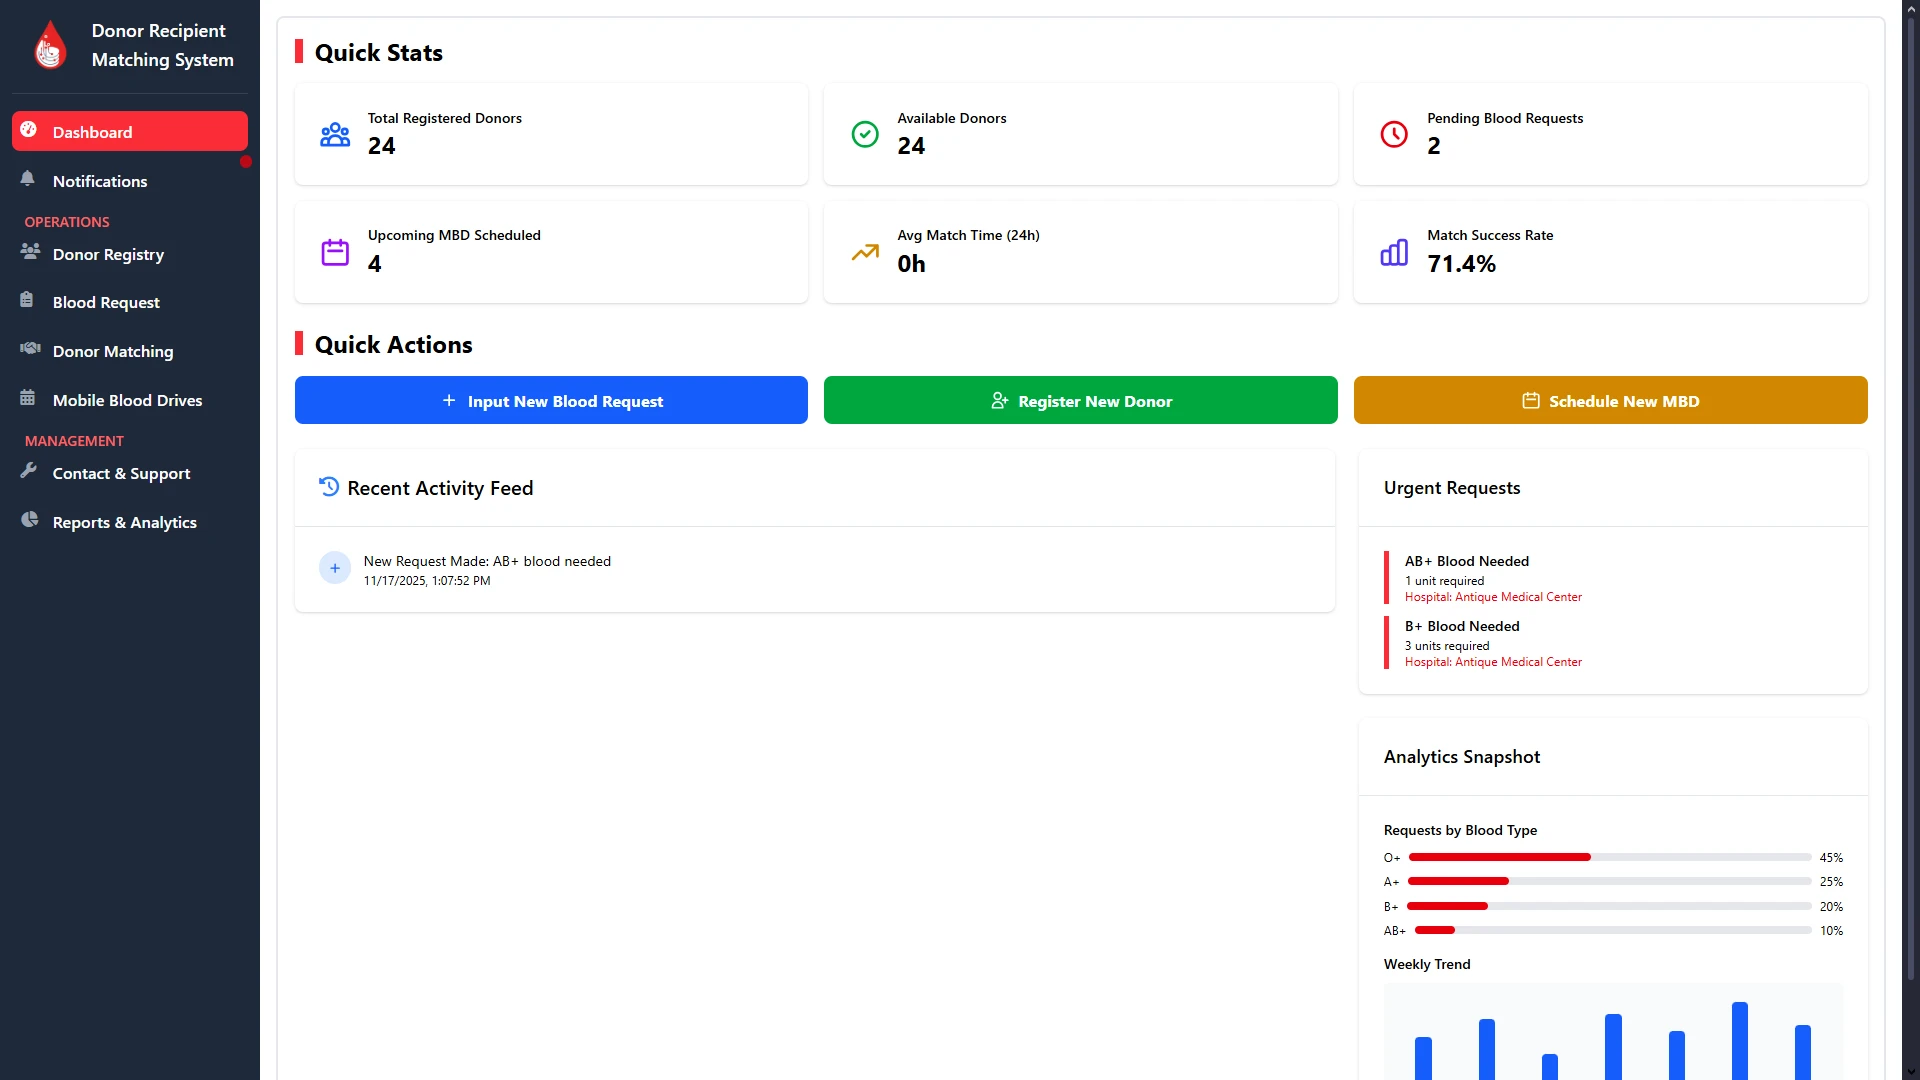Click the Notifications bell icon
The width and height of the screenshot is (1920, 1080).
(28, 179)
